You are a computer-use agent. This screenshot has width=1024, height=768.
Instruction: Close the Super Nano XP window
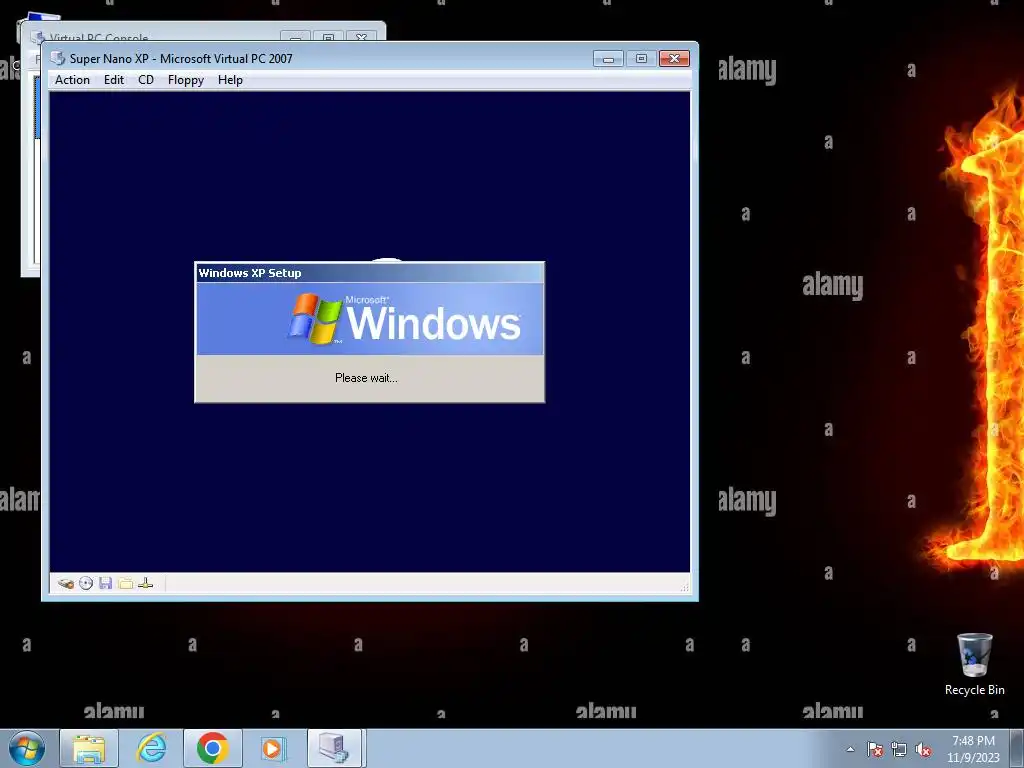point(675,59)
